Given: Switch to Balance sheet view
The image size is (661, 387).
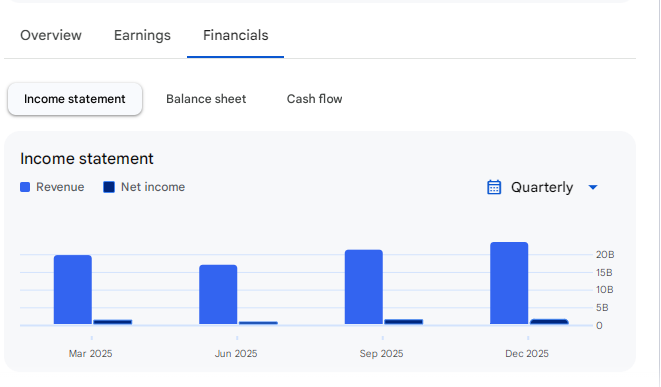Looking at the screenshot, I should (x=206, y=99).
